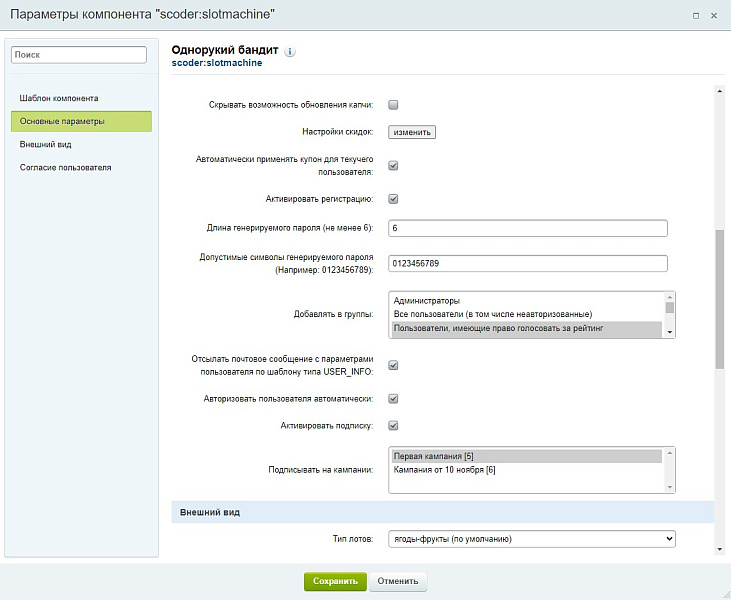Click the Сохранить button
This screenshot has width=731, height=600.
pyautogui.click(x=335, y=580)
